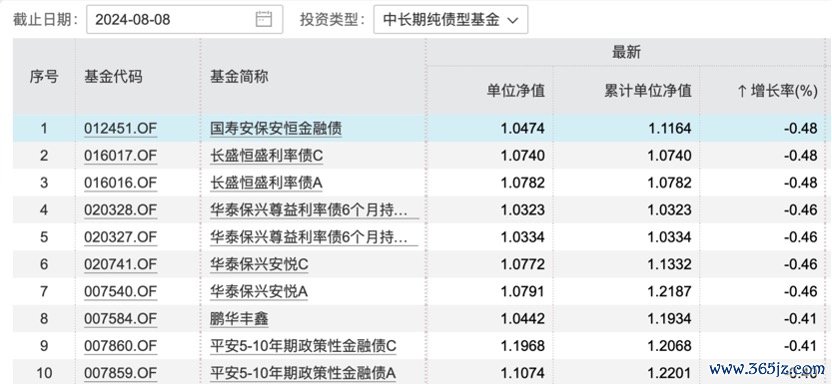Select the net value 1.1074 cell
Image resolution: width=832 pixels, height=384 pixels.
(x=523, y=373)
